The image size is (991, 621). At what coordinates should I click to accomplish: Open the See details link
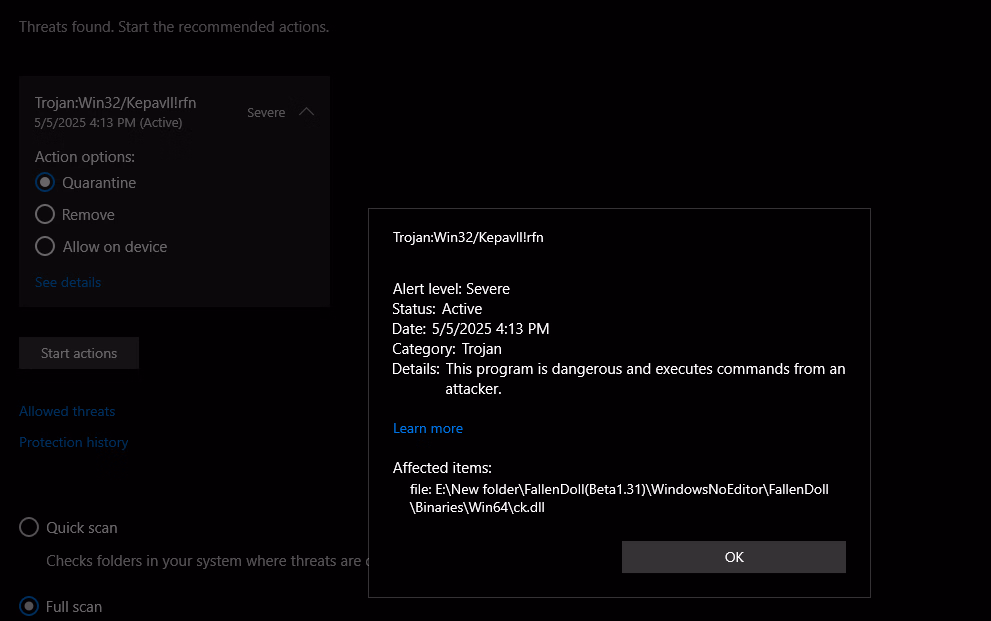[68, 282]
